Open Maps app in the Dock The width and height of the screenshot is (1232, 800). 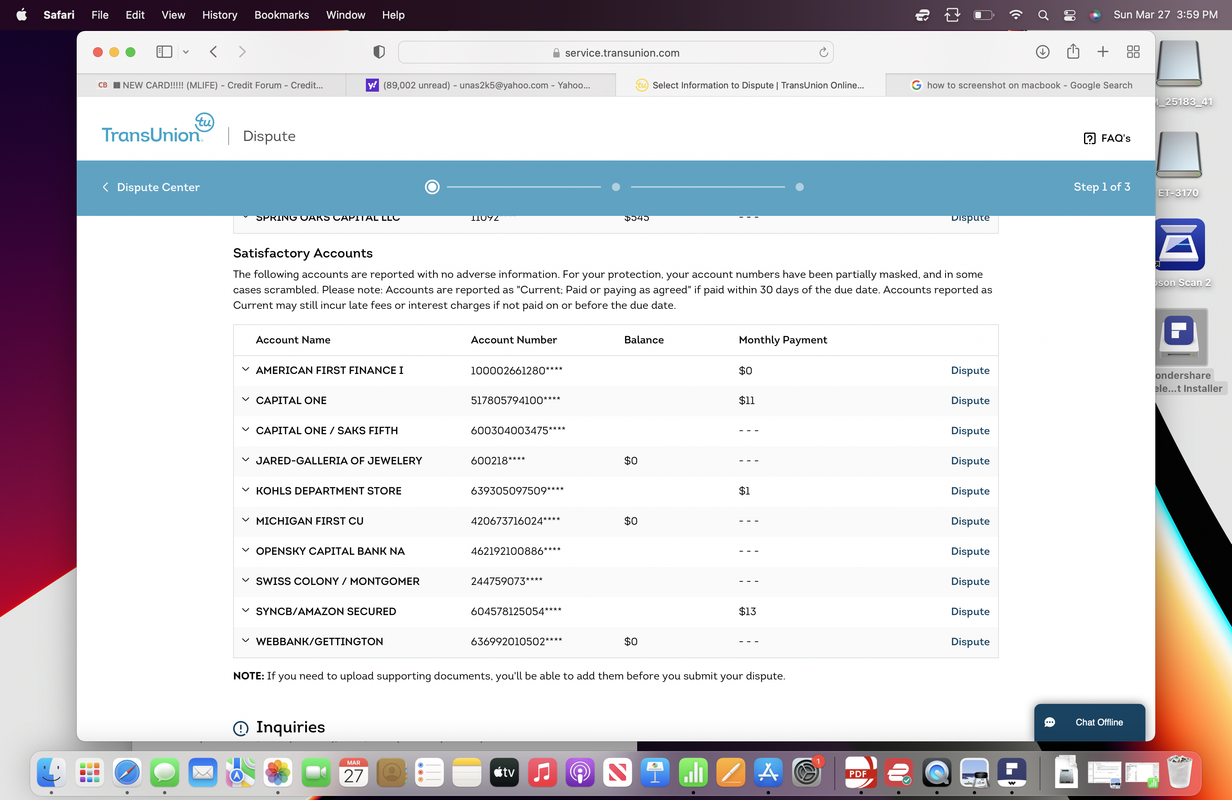coord(240,772)
